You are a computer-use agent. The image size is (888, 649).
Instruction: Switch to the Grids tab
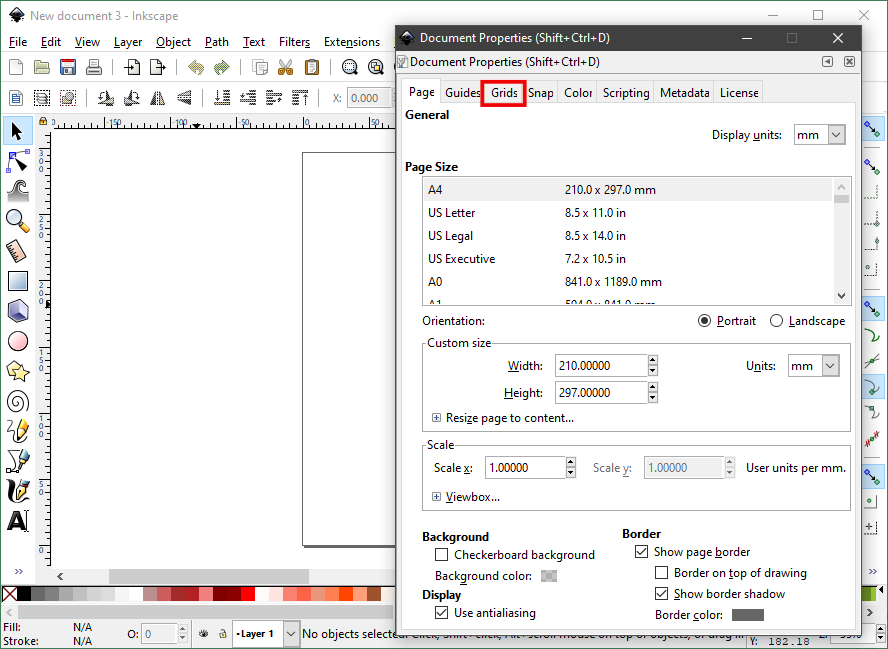pyautogui.click(x=504, y=93)
